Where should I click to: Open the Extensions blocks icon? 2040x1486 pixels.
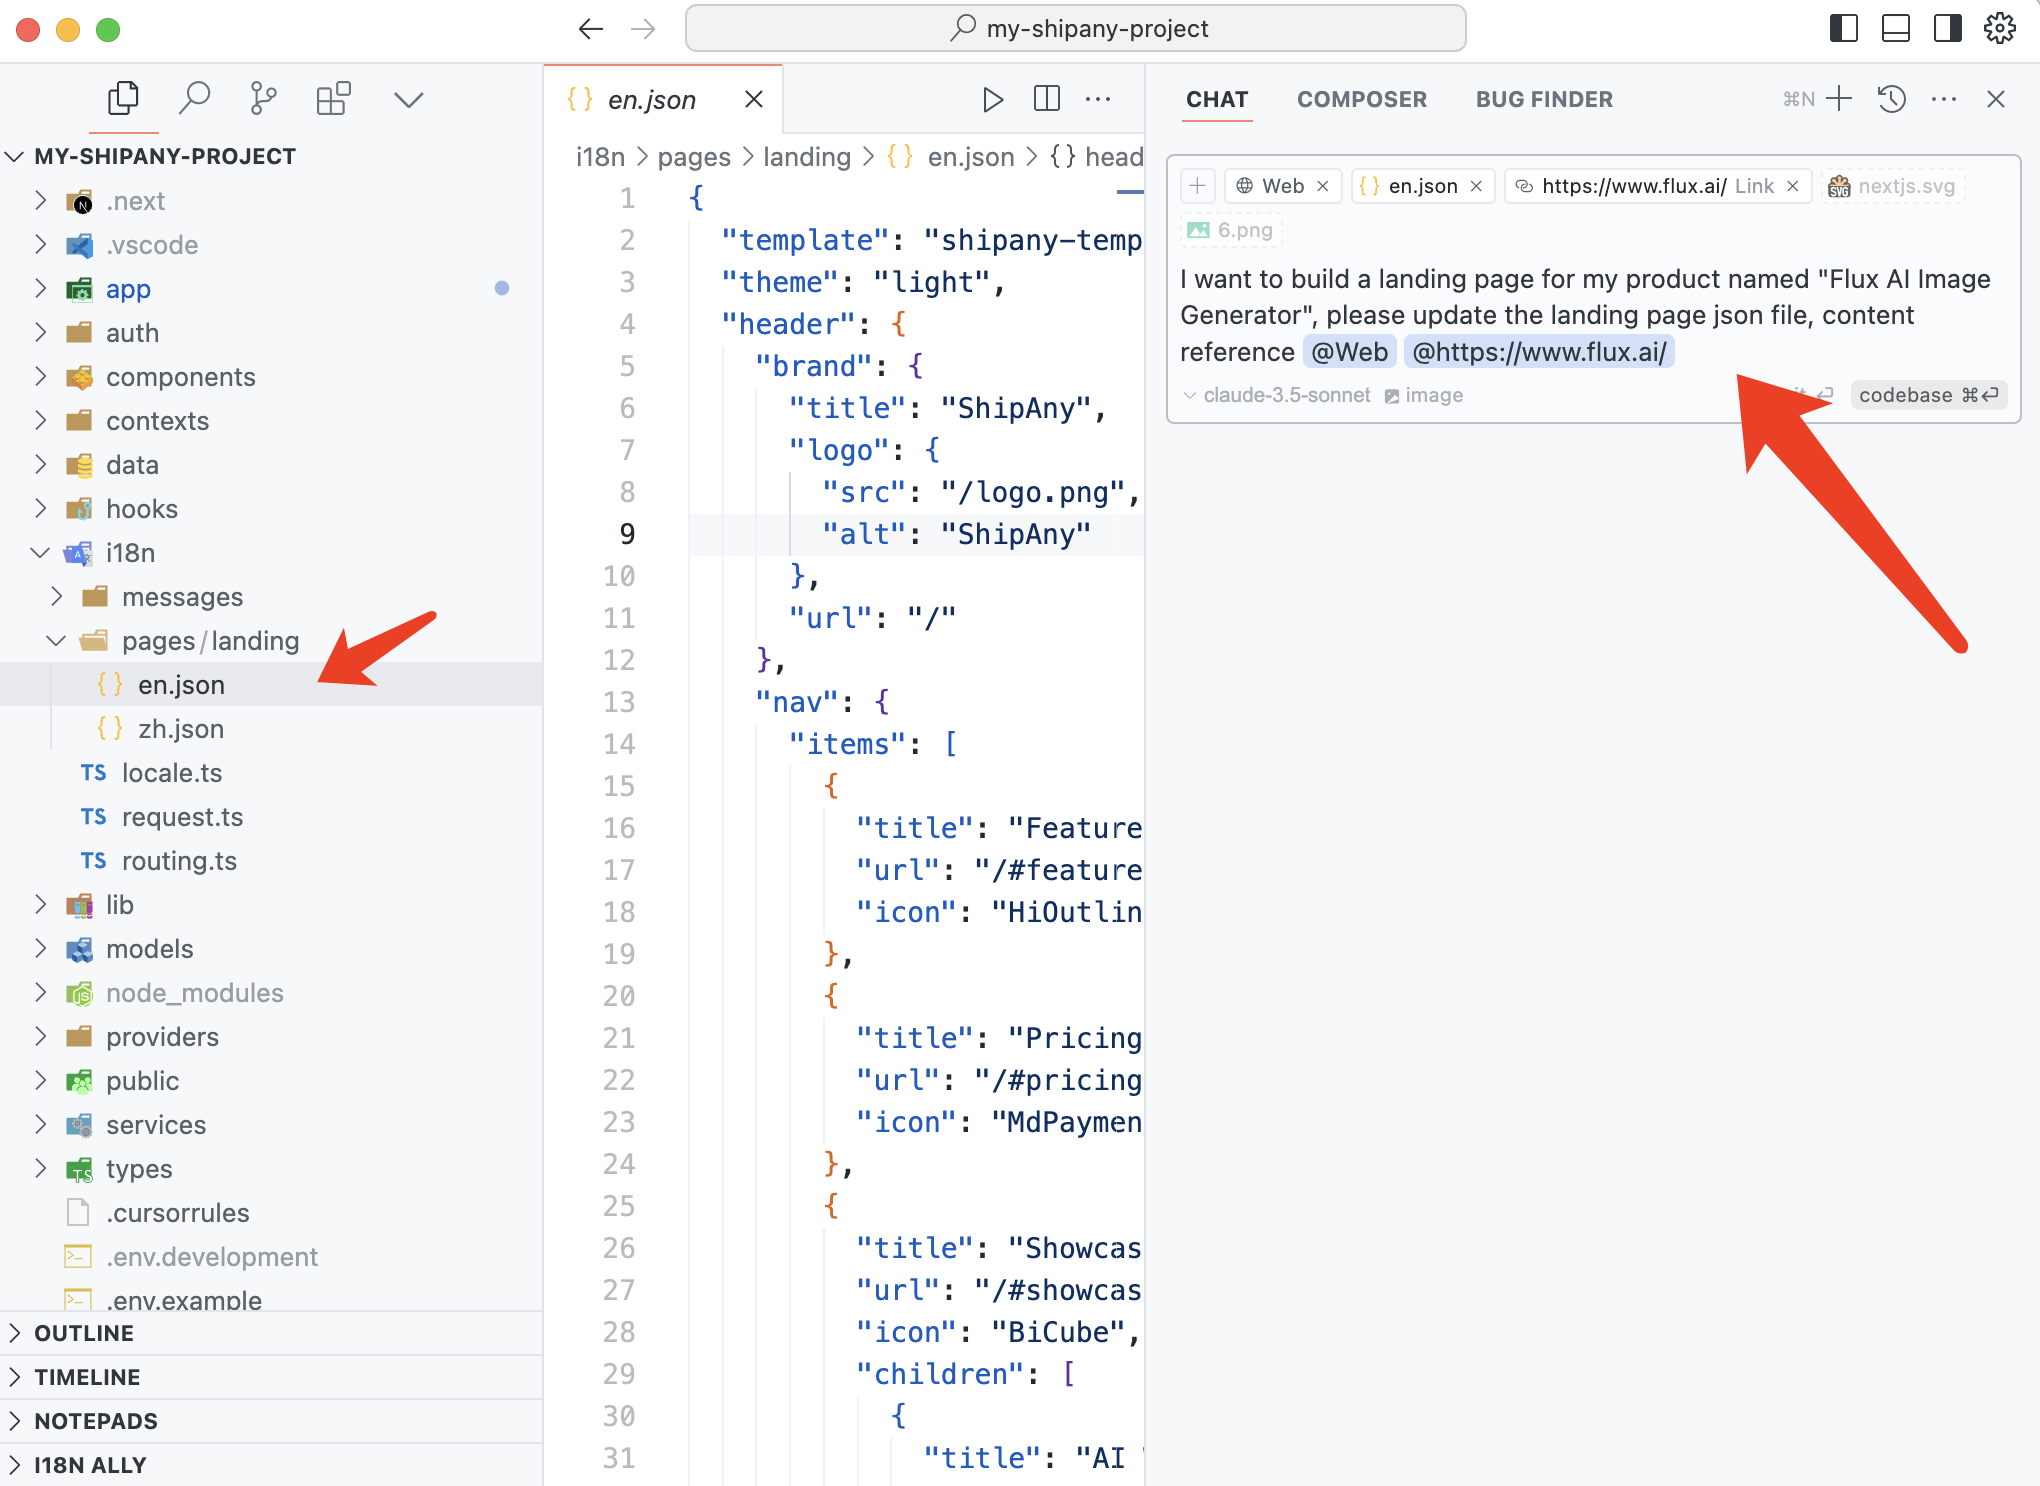333,98
